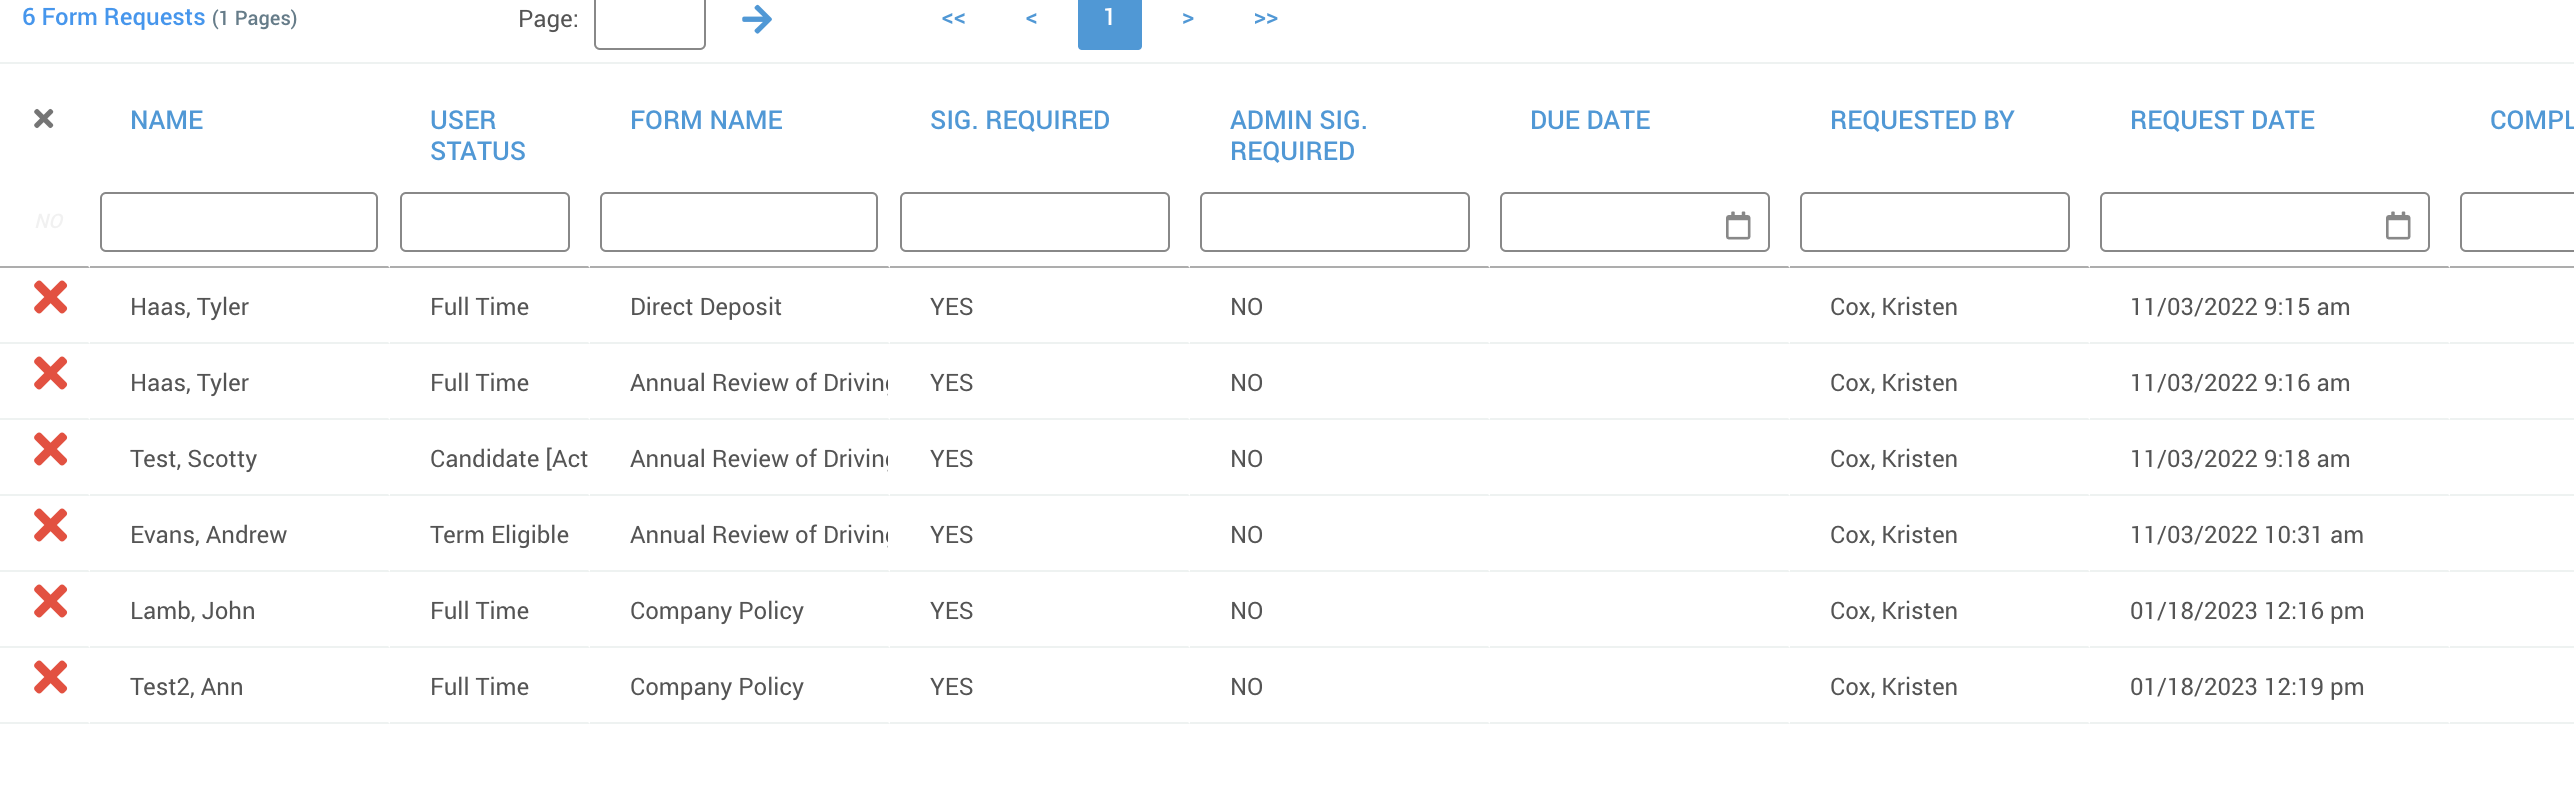Delete the Haas, Tyler Direct Deposit request
Screen dimensions: 2574x792
[x=50, y=297]
